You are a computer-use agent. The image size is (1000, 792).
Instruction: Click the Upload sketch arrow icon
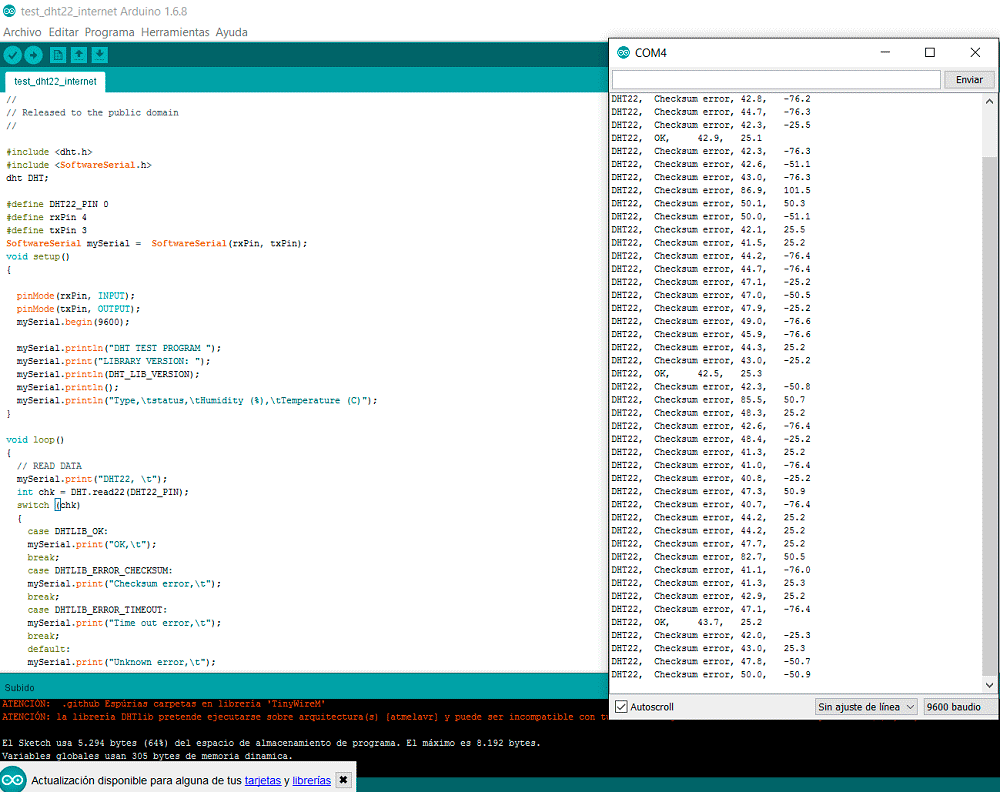coord(33,55)
